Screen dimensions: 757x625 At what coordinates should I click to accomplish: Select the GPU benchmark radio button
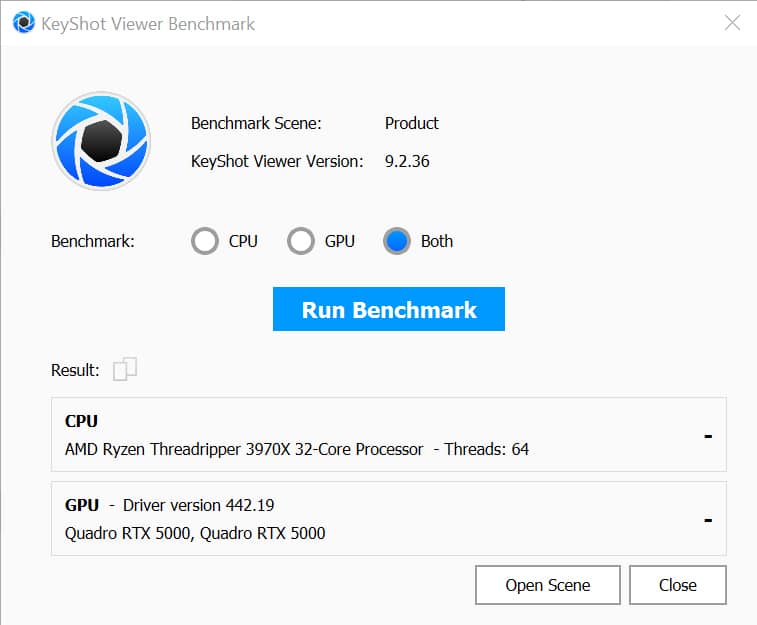point(301,241)
